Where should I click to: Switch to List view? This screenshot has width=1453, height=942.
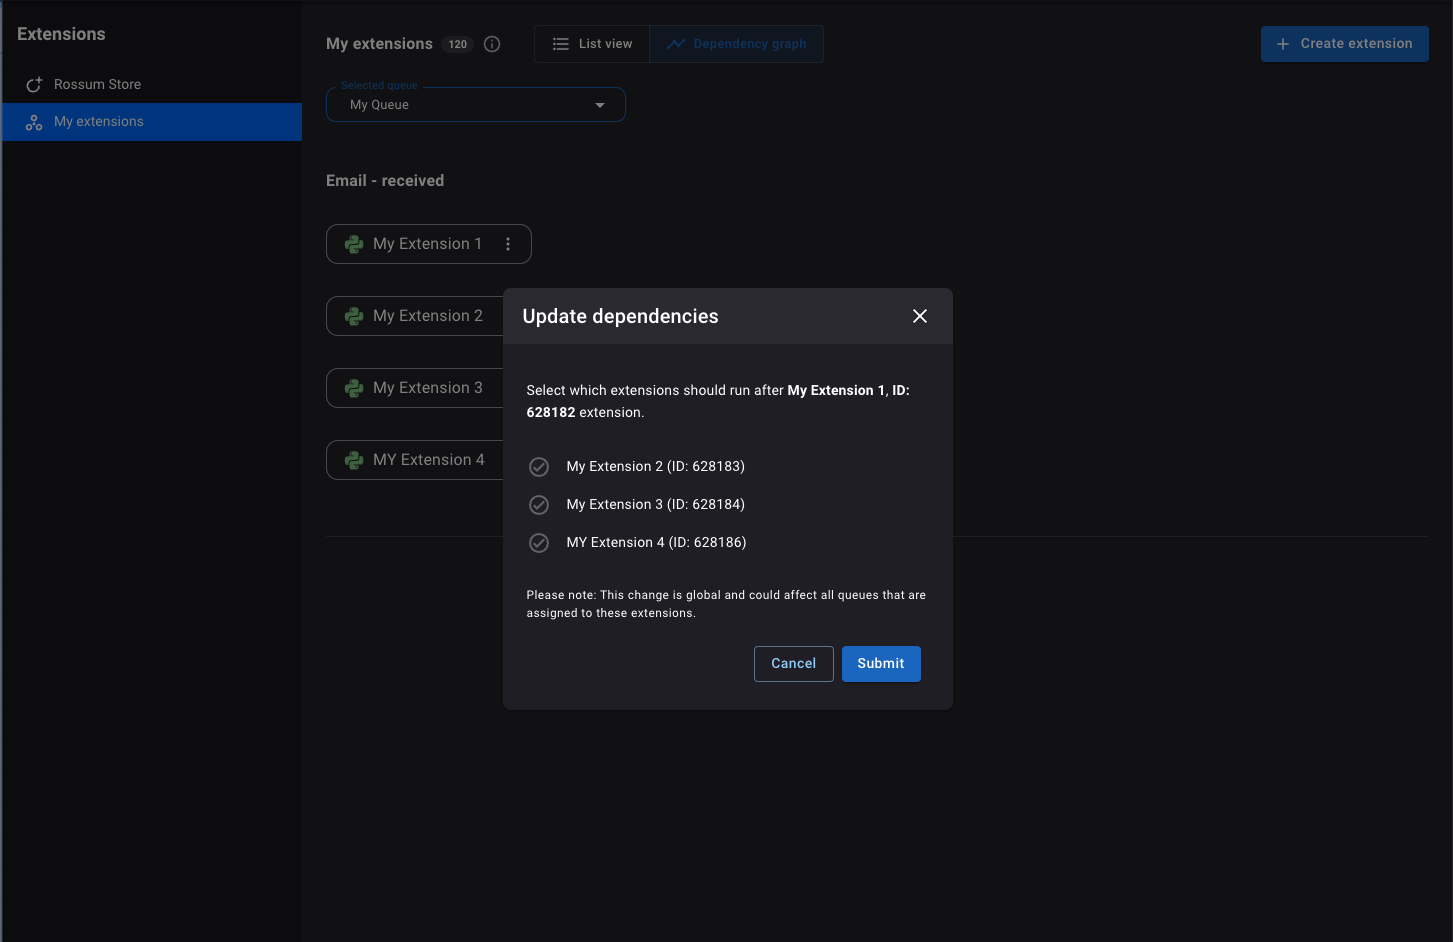[592, 44]
